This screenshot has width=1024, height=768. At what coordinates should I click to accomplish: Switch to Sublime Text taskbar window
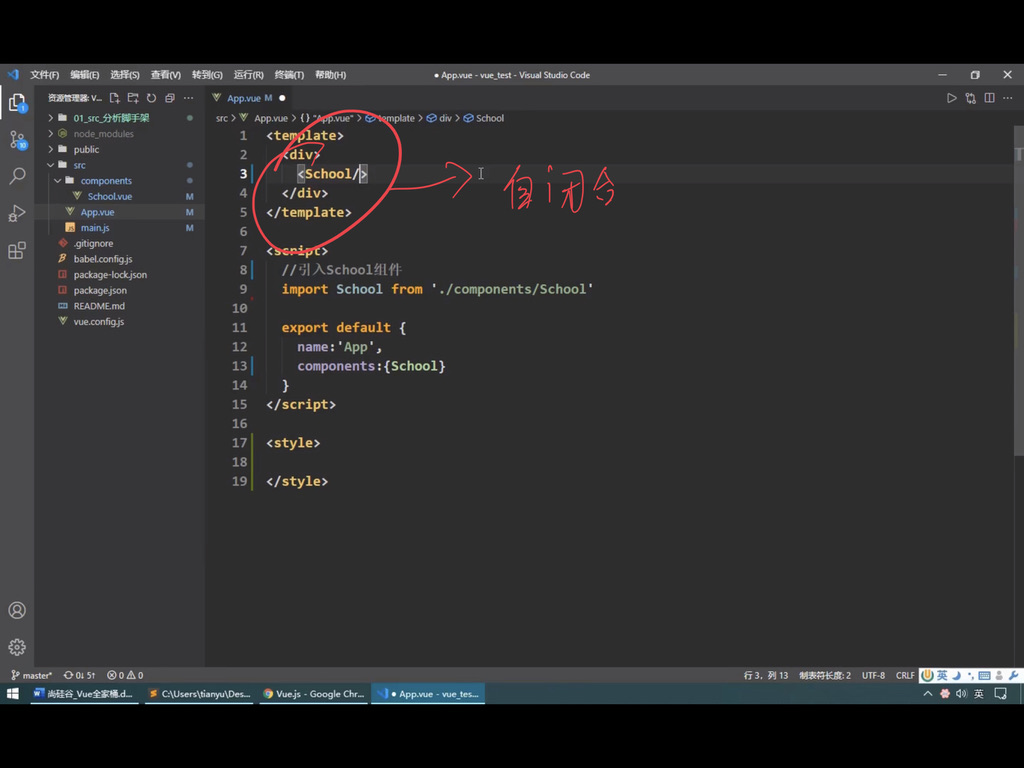200,694
